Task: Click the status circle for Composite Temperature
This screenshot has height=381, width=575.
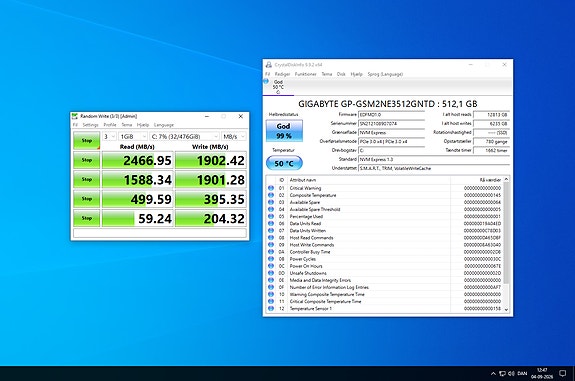Action: 271,195
